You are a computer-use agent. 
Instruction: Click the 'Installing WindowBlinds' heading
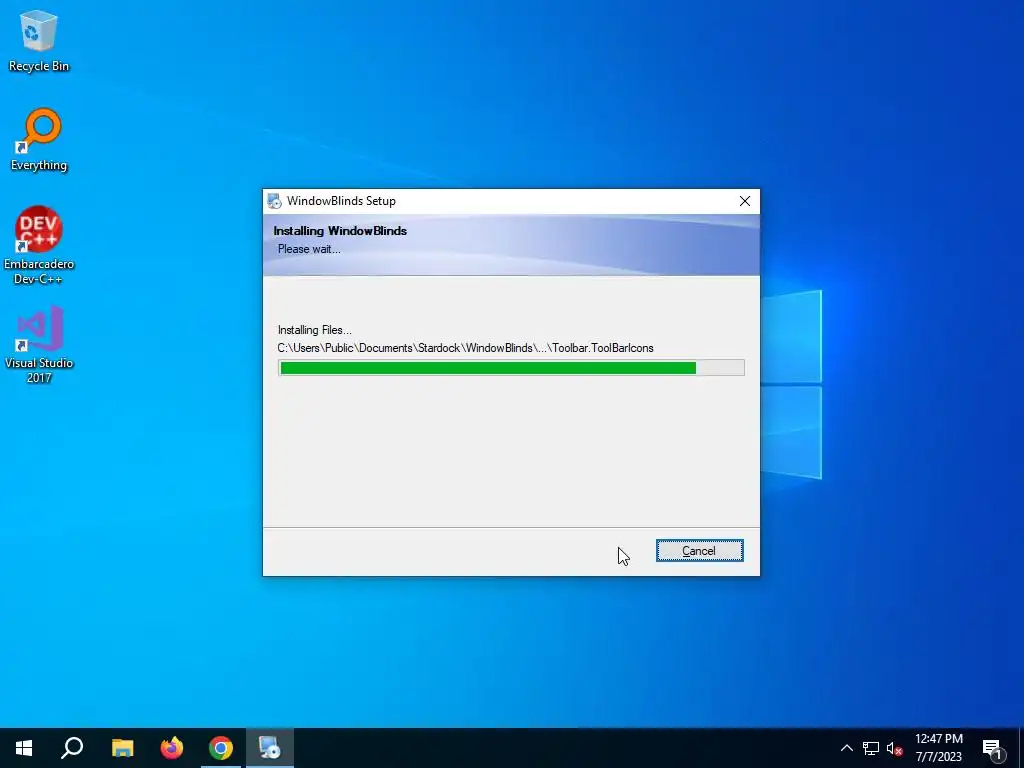pyautogui.click(x=340, y=231)
